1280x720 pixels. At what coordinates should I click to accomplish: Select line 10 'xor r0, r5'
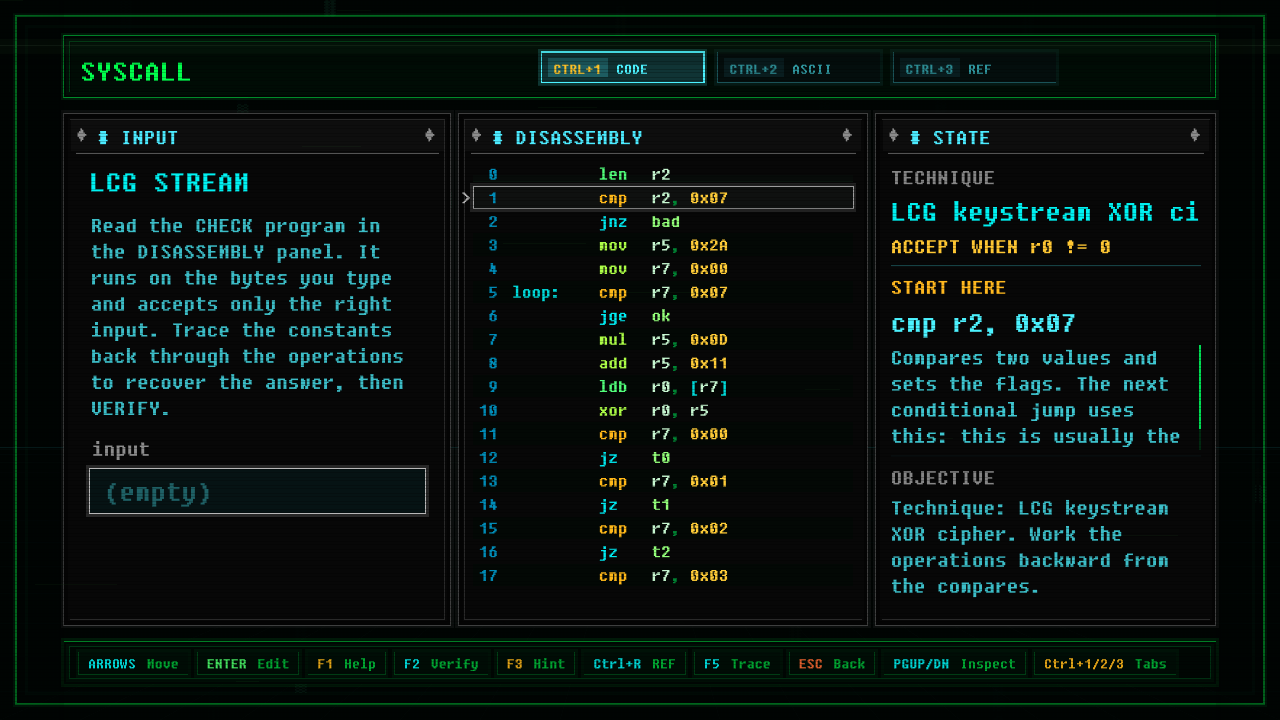(663, 411)
